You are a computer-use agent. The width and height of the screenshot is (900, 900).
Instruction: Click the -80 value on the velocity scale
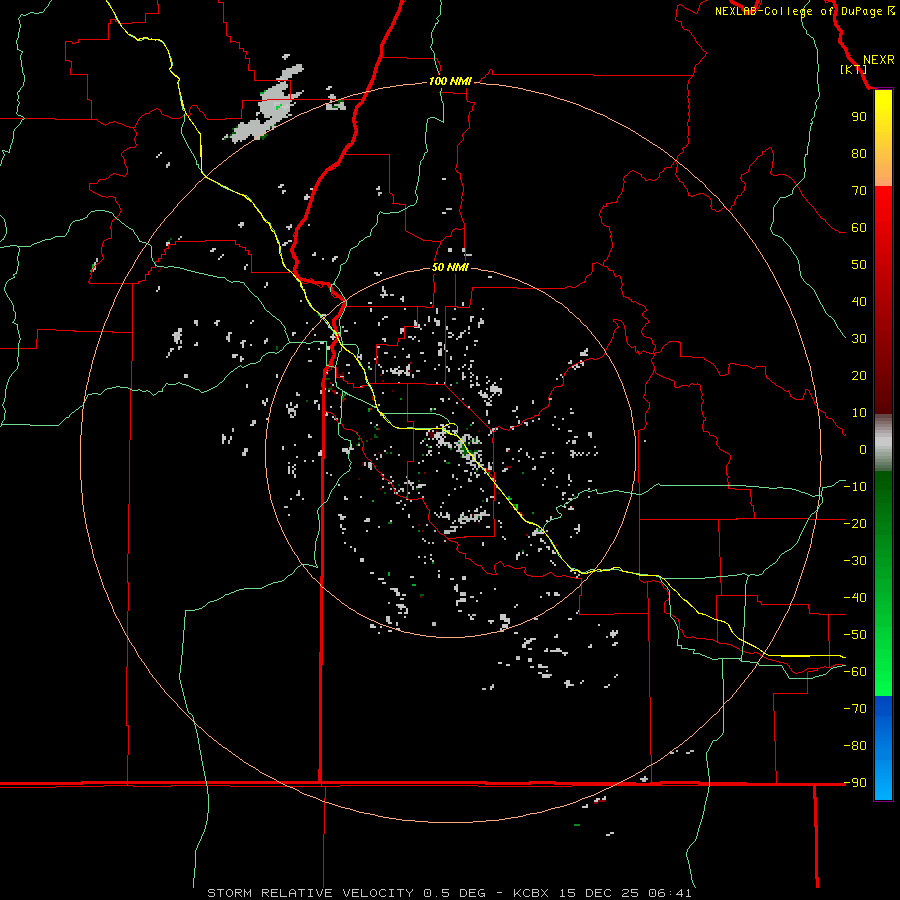(x=855, y=746)
